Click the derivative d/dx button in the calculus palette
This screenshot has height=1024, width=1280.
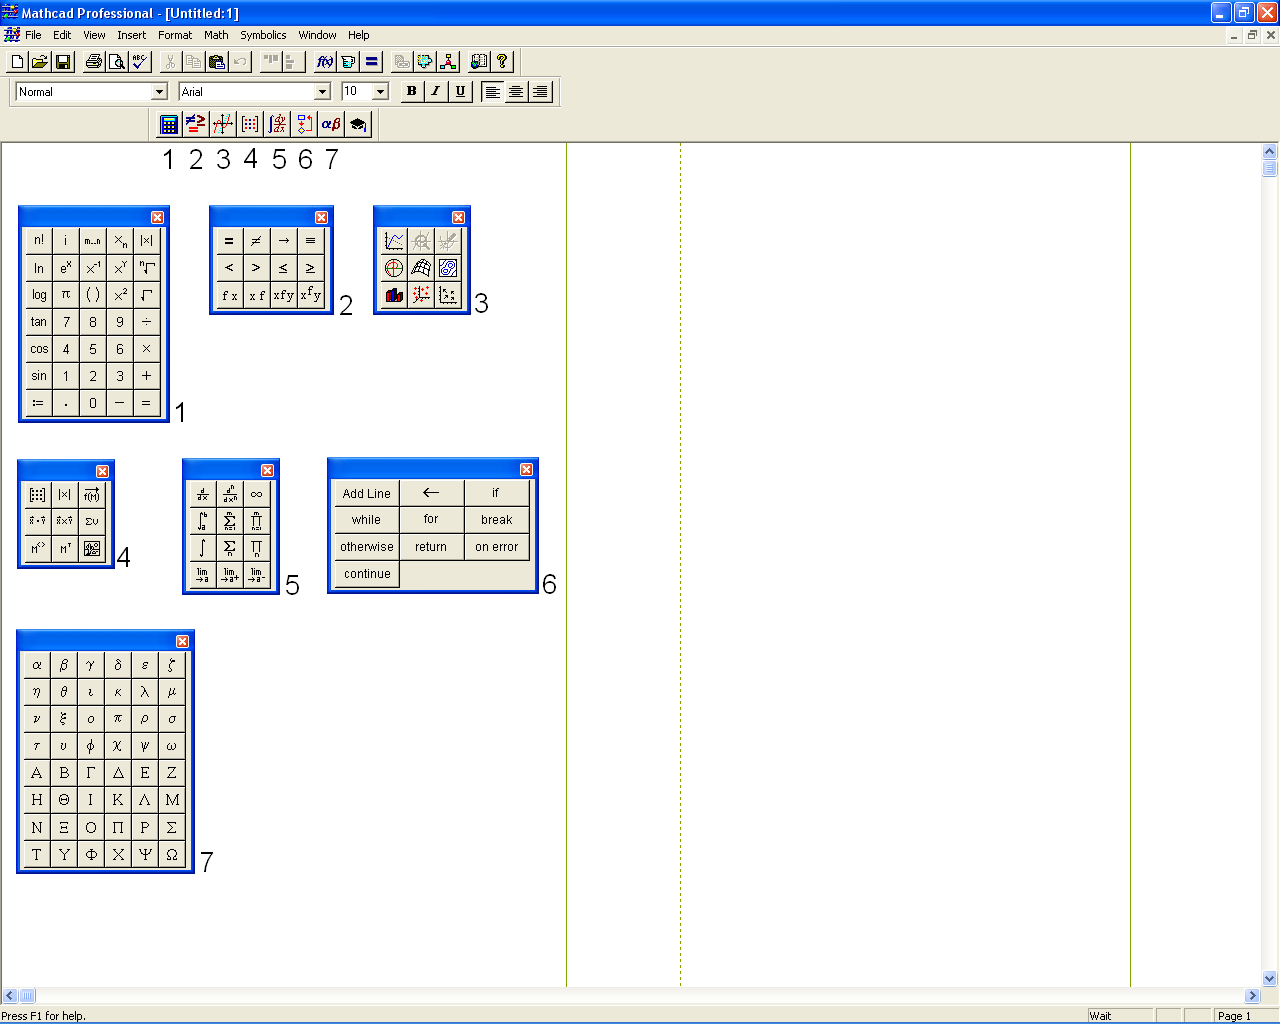(x=203, y=494)
